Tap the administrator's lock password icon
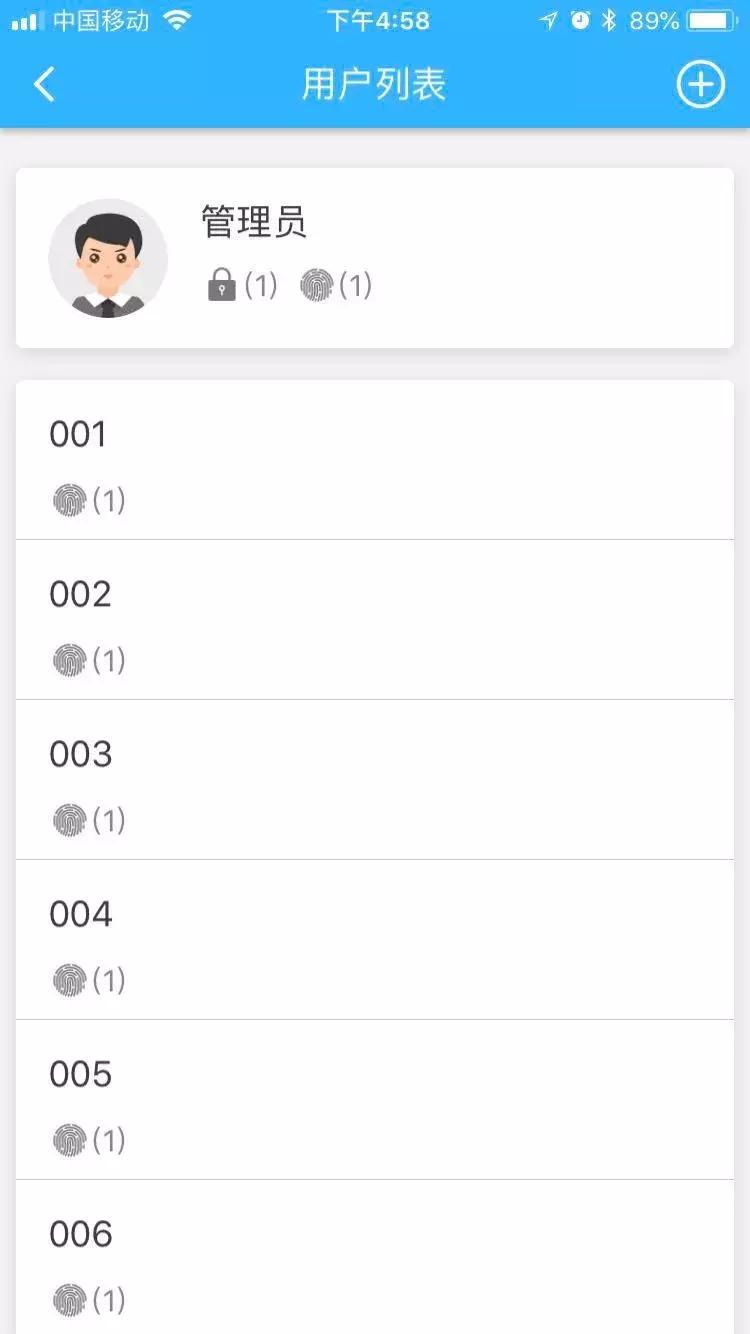The width and height of the screenshot is (750, 1334). [221, 286]
